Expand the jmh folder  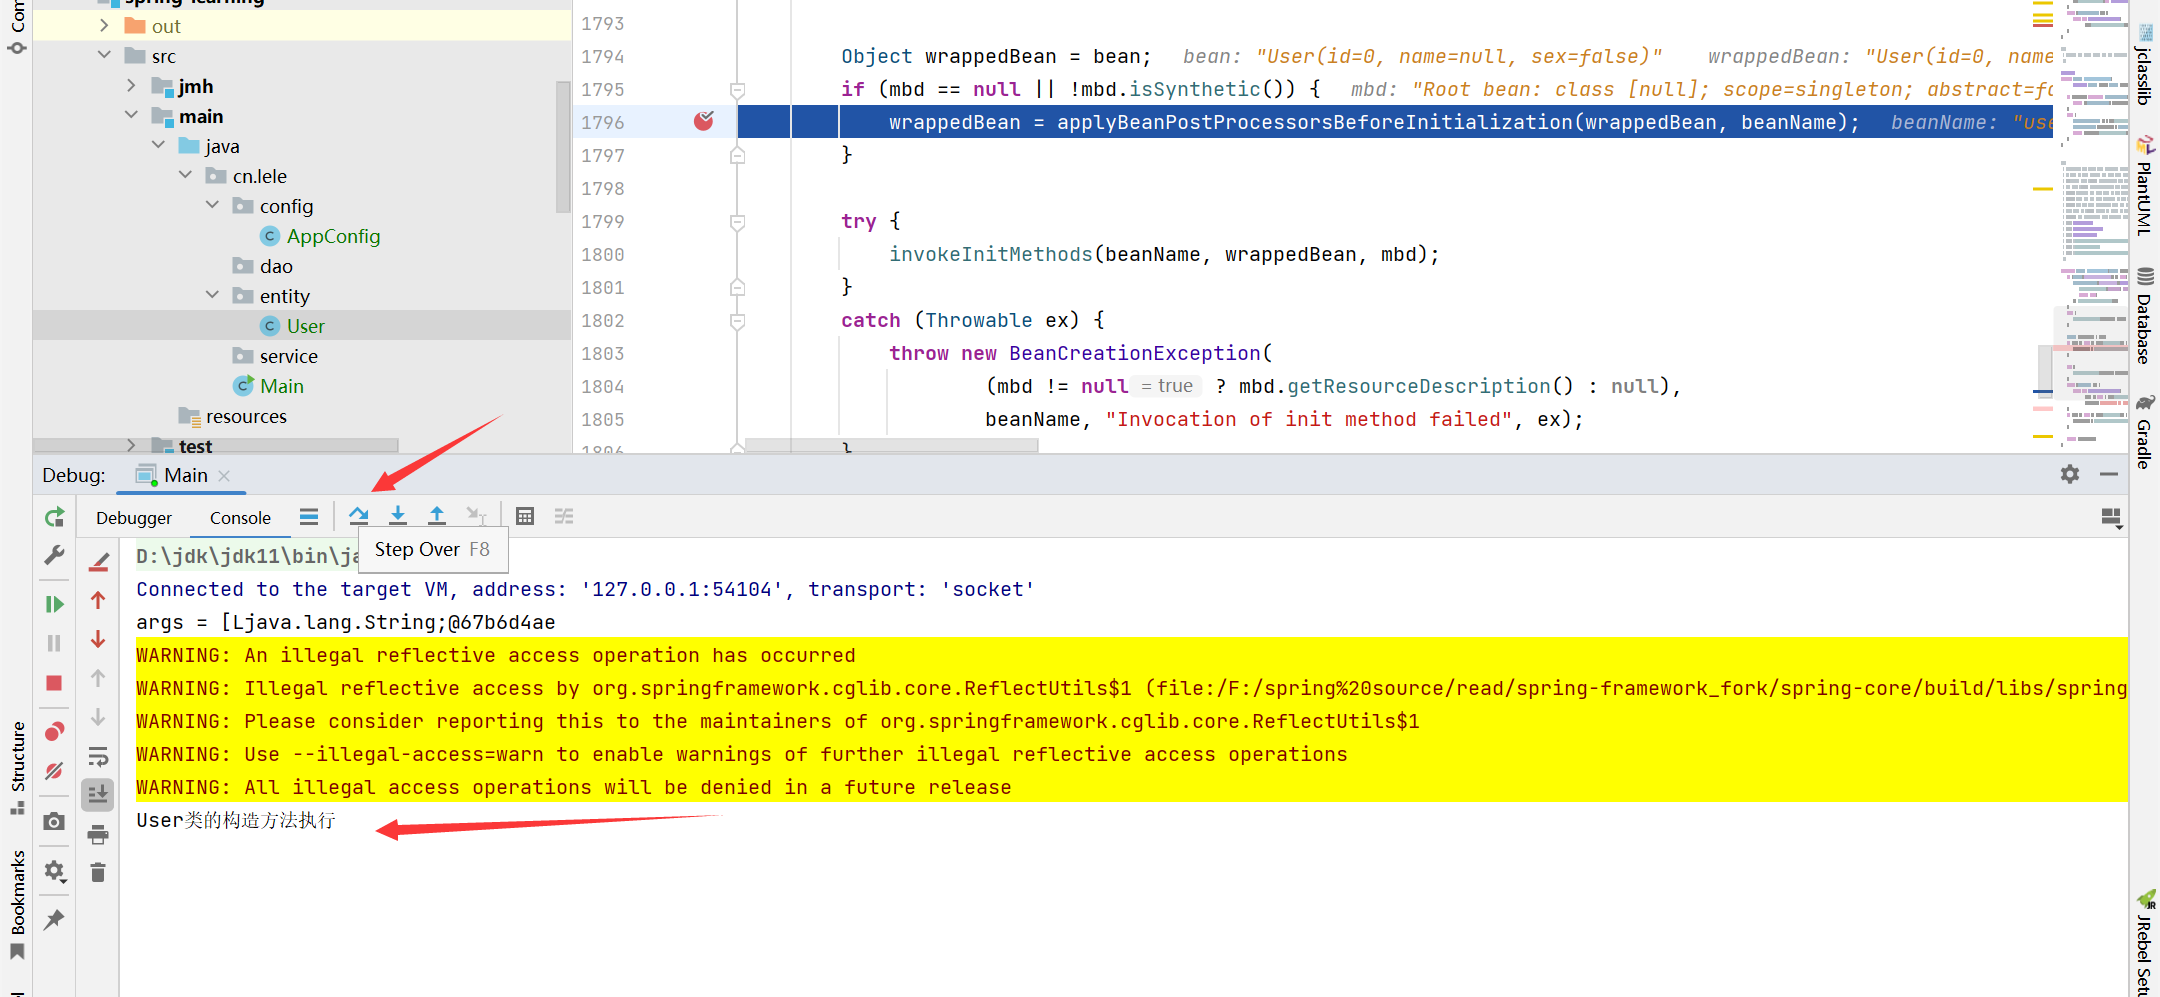pos(131,86)
